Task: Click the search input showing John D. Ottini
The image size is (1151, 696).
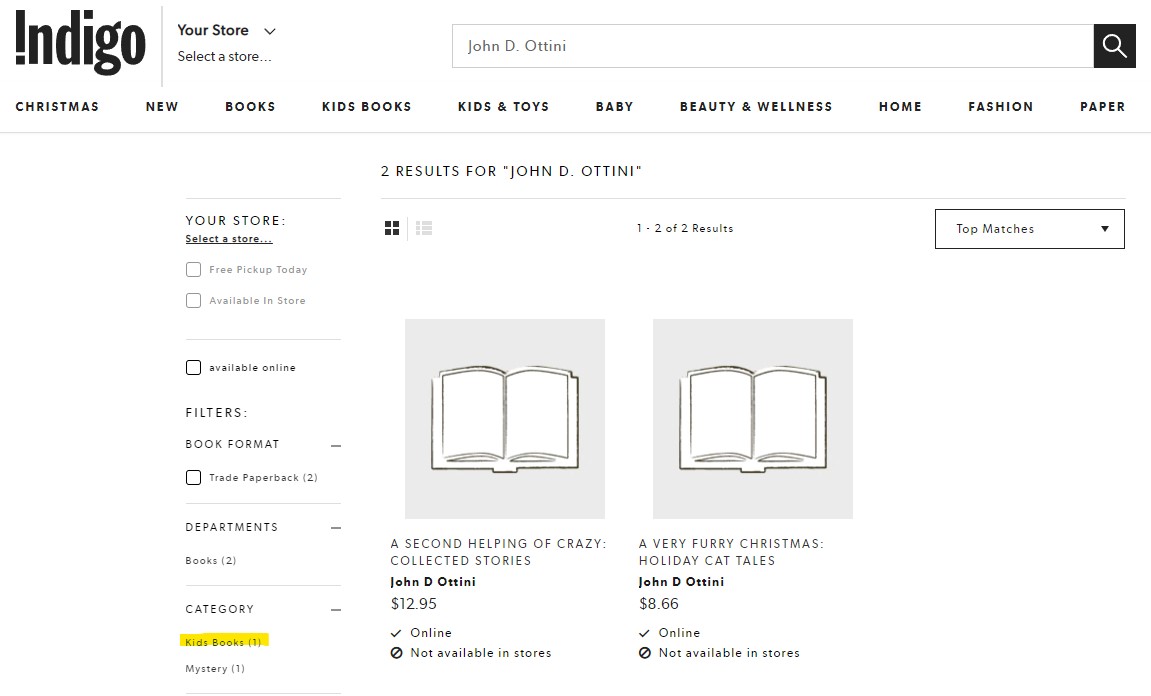Action: 770,46
